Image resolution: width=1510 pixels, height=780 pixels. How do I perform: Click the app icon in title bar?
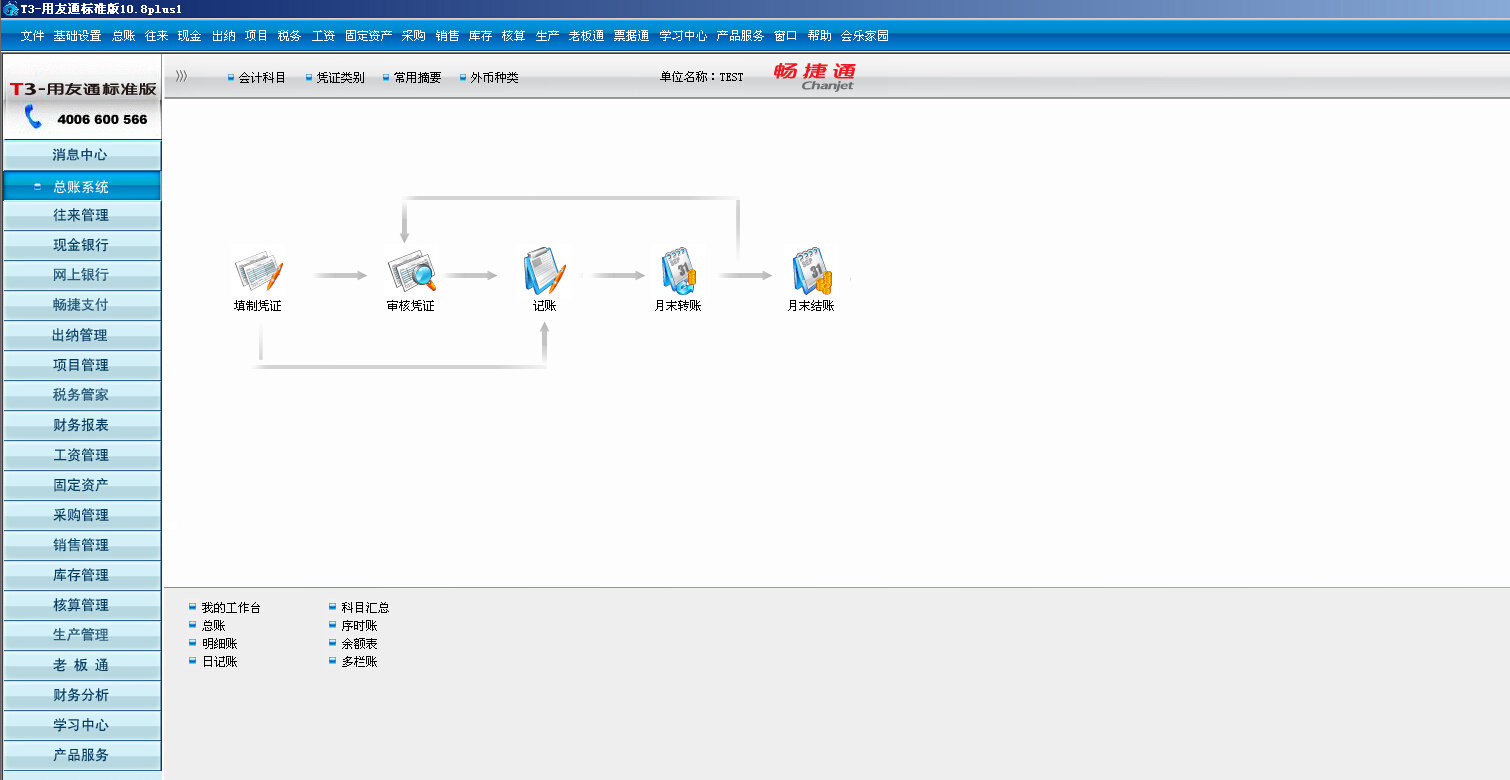point(10,9)
